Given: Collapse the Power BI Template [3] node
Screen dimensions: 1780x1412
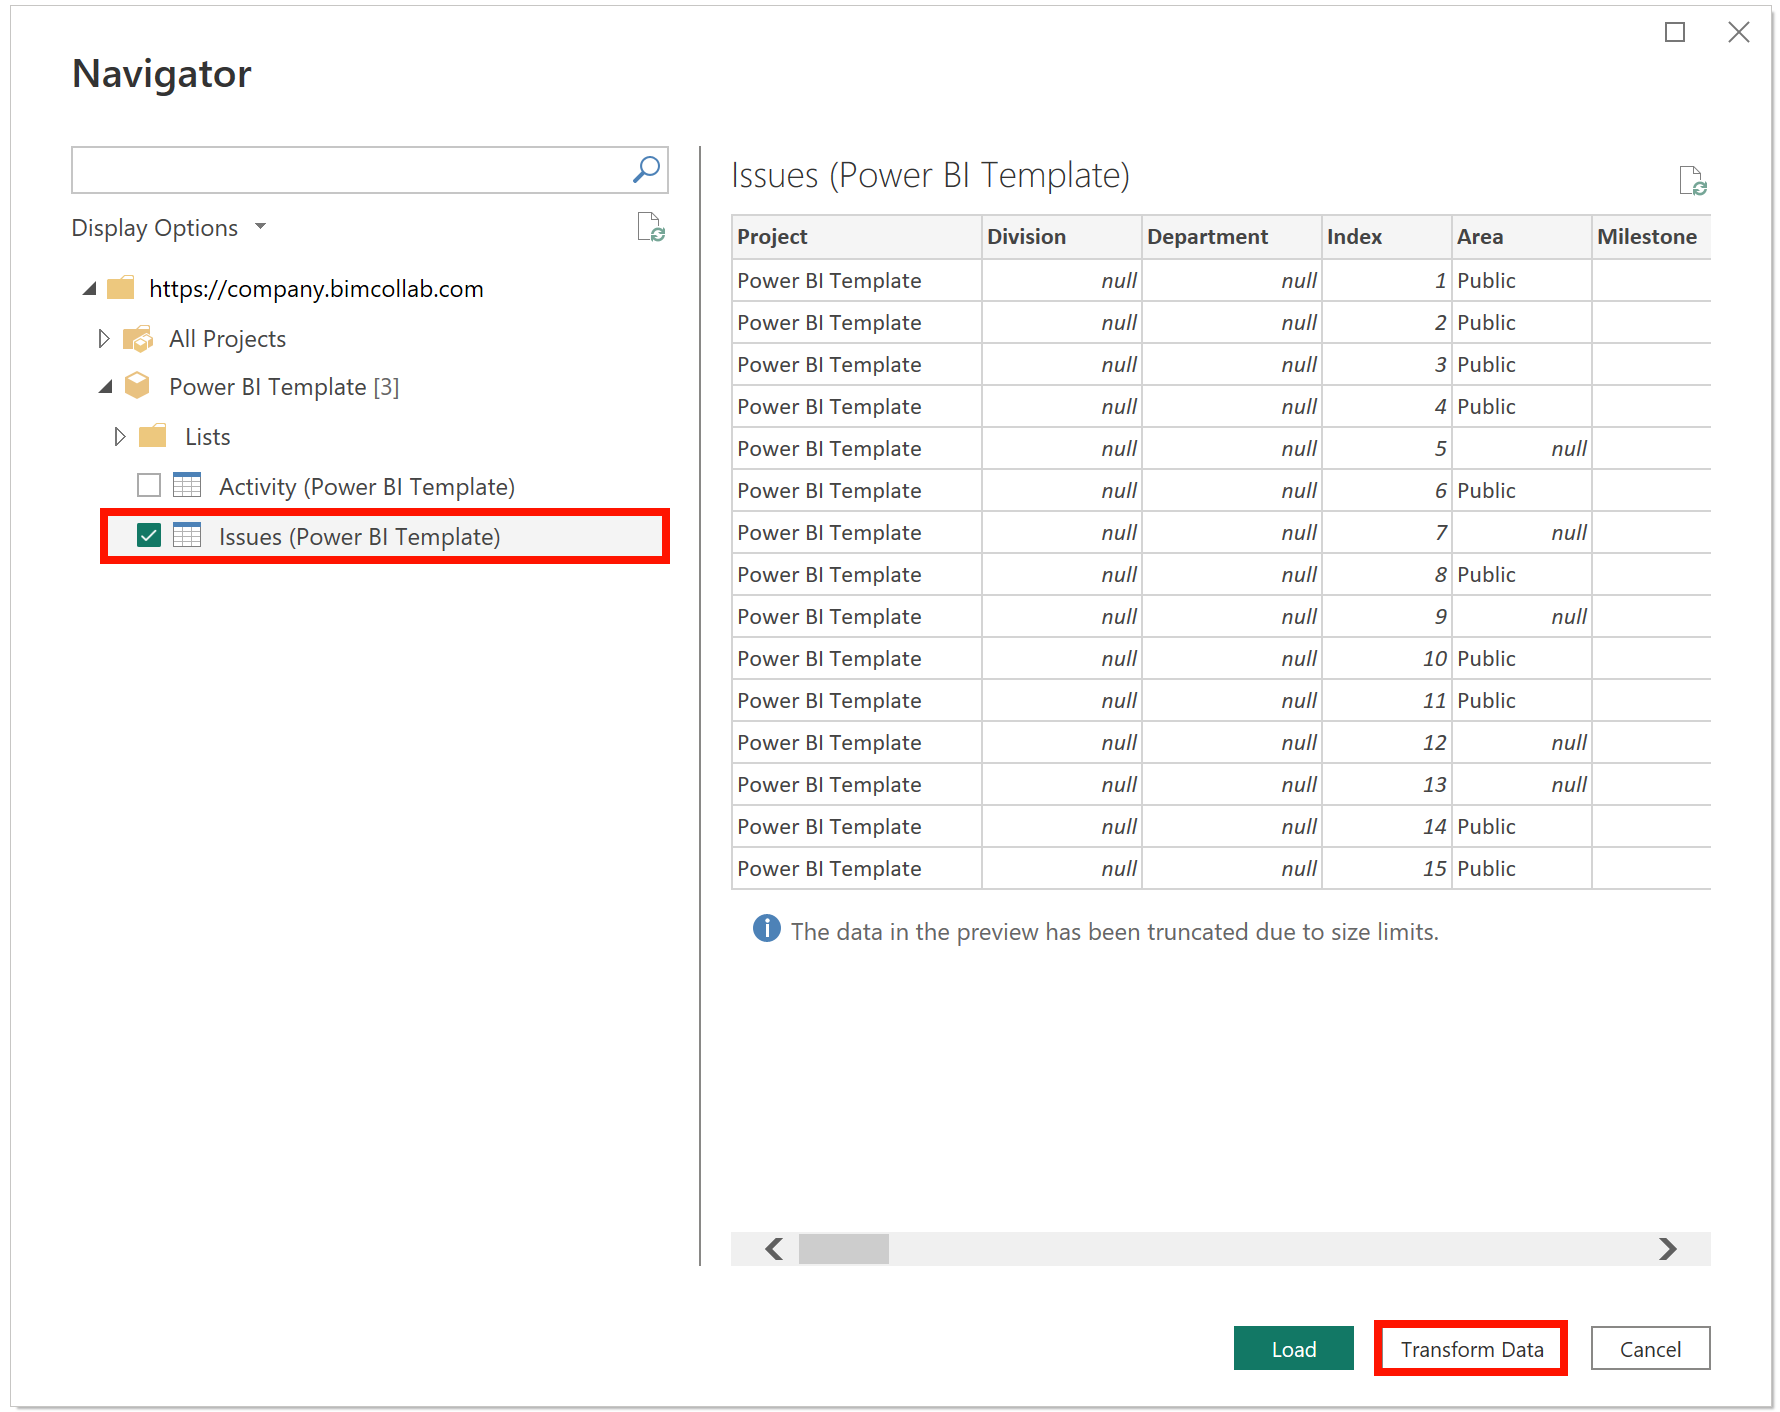Looking at the screenshot, I should click(106, 387).
